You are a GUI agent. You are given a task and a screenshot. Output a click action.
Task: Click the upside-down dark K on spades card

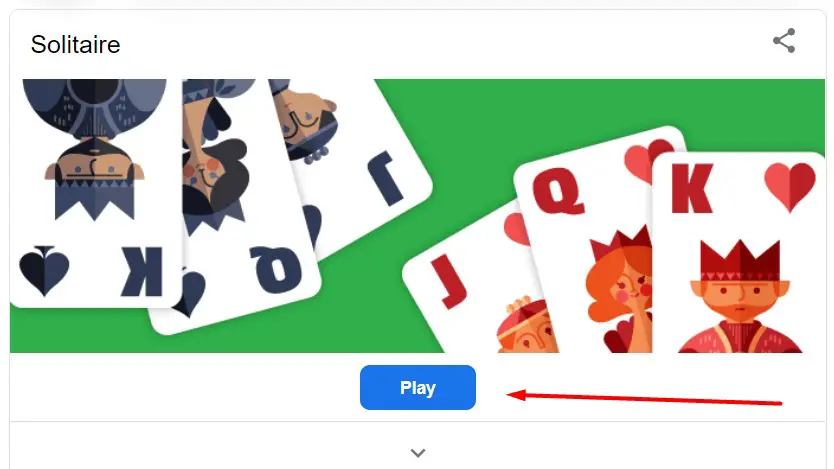tap(141, 271)
